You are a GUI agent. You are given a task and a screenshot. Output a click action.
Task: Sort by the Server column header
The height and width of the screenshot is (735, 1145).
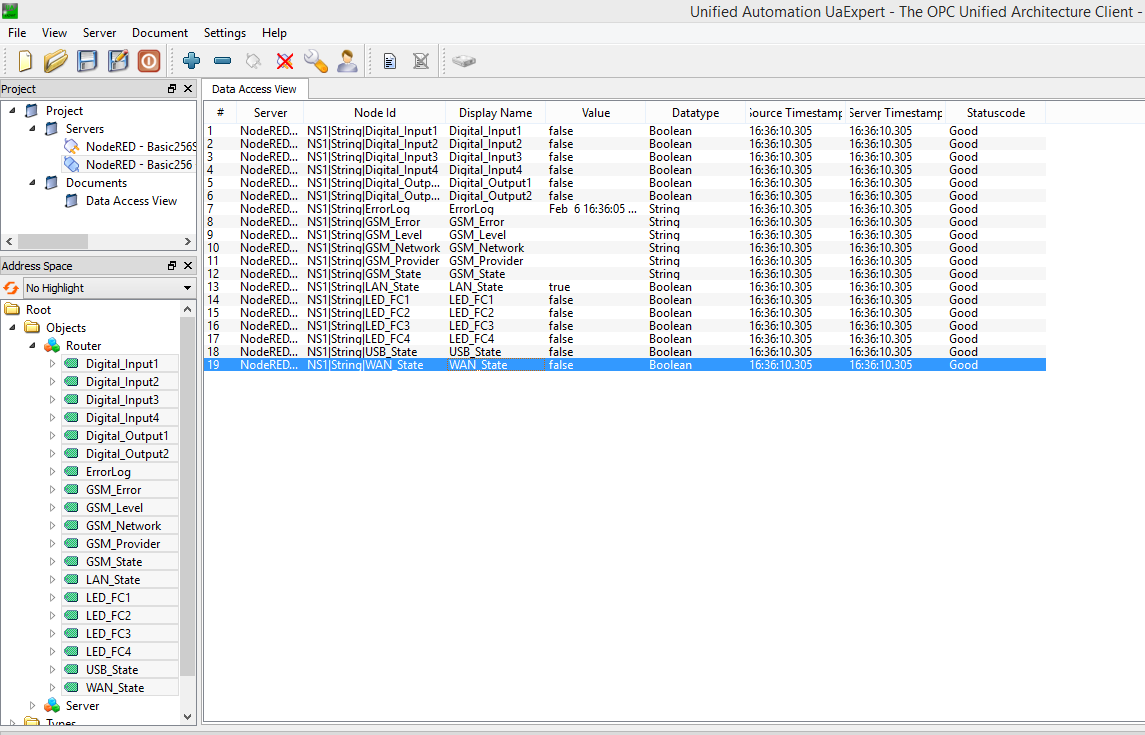[270, 113]
